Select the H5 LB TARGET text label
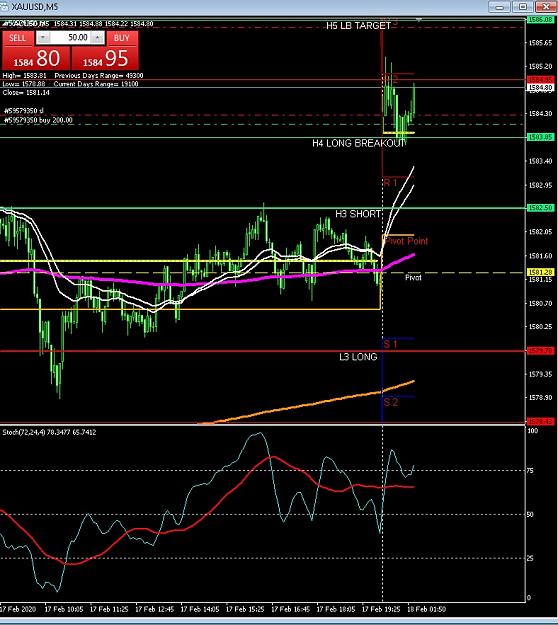This screenshot has height=625, width=558. coord(358,26)
